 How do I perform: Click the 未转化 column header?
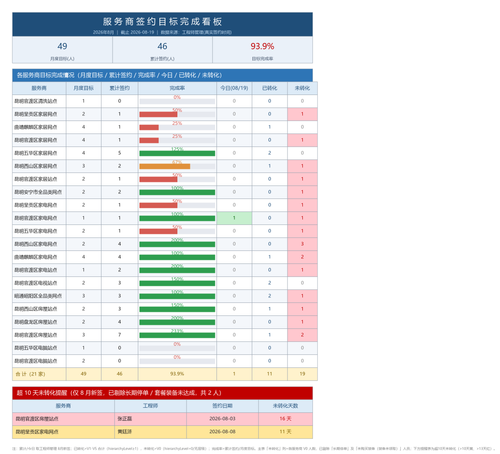[x=302, y=88]
